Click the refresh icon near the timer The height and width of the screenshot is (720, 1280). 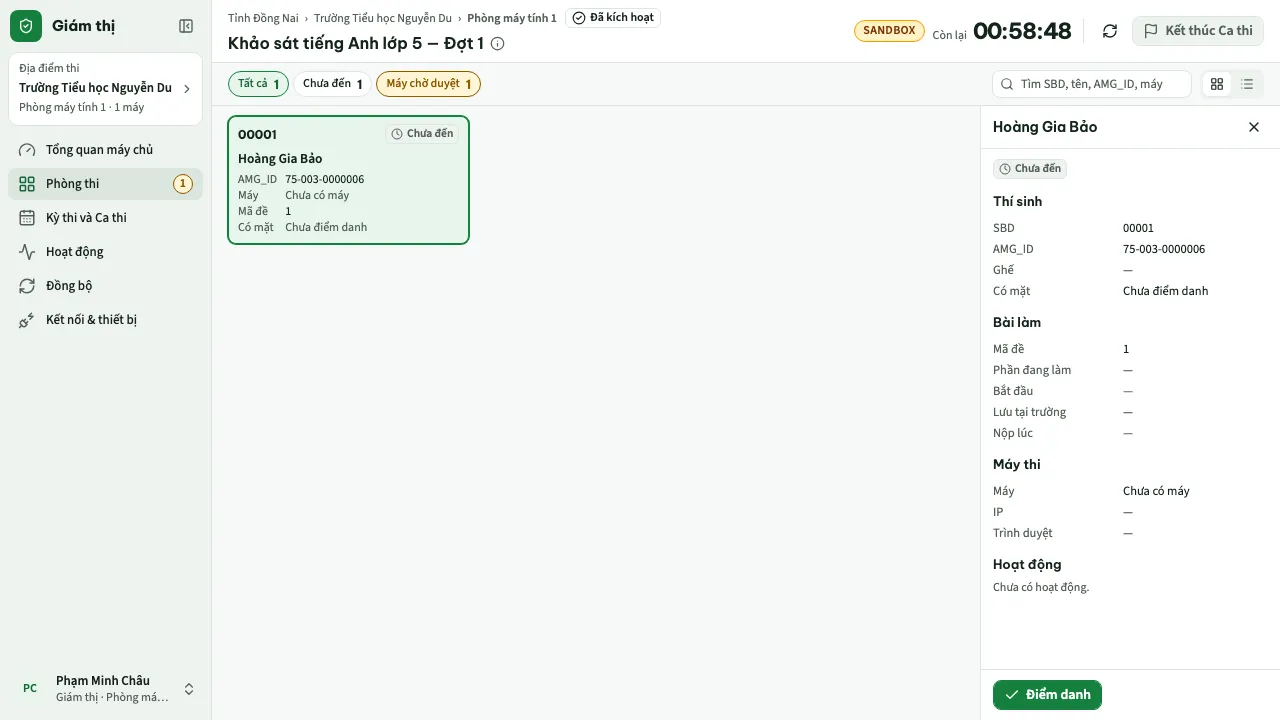(x=1110, y=31)
